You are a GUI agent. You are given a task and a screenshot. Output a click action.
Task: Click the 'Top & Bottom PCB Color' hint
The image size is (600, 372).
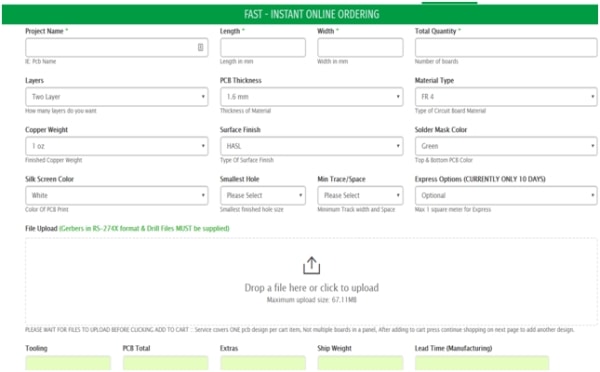[x=444, y=160]
